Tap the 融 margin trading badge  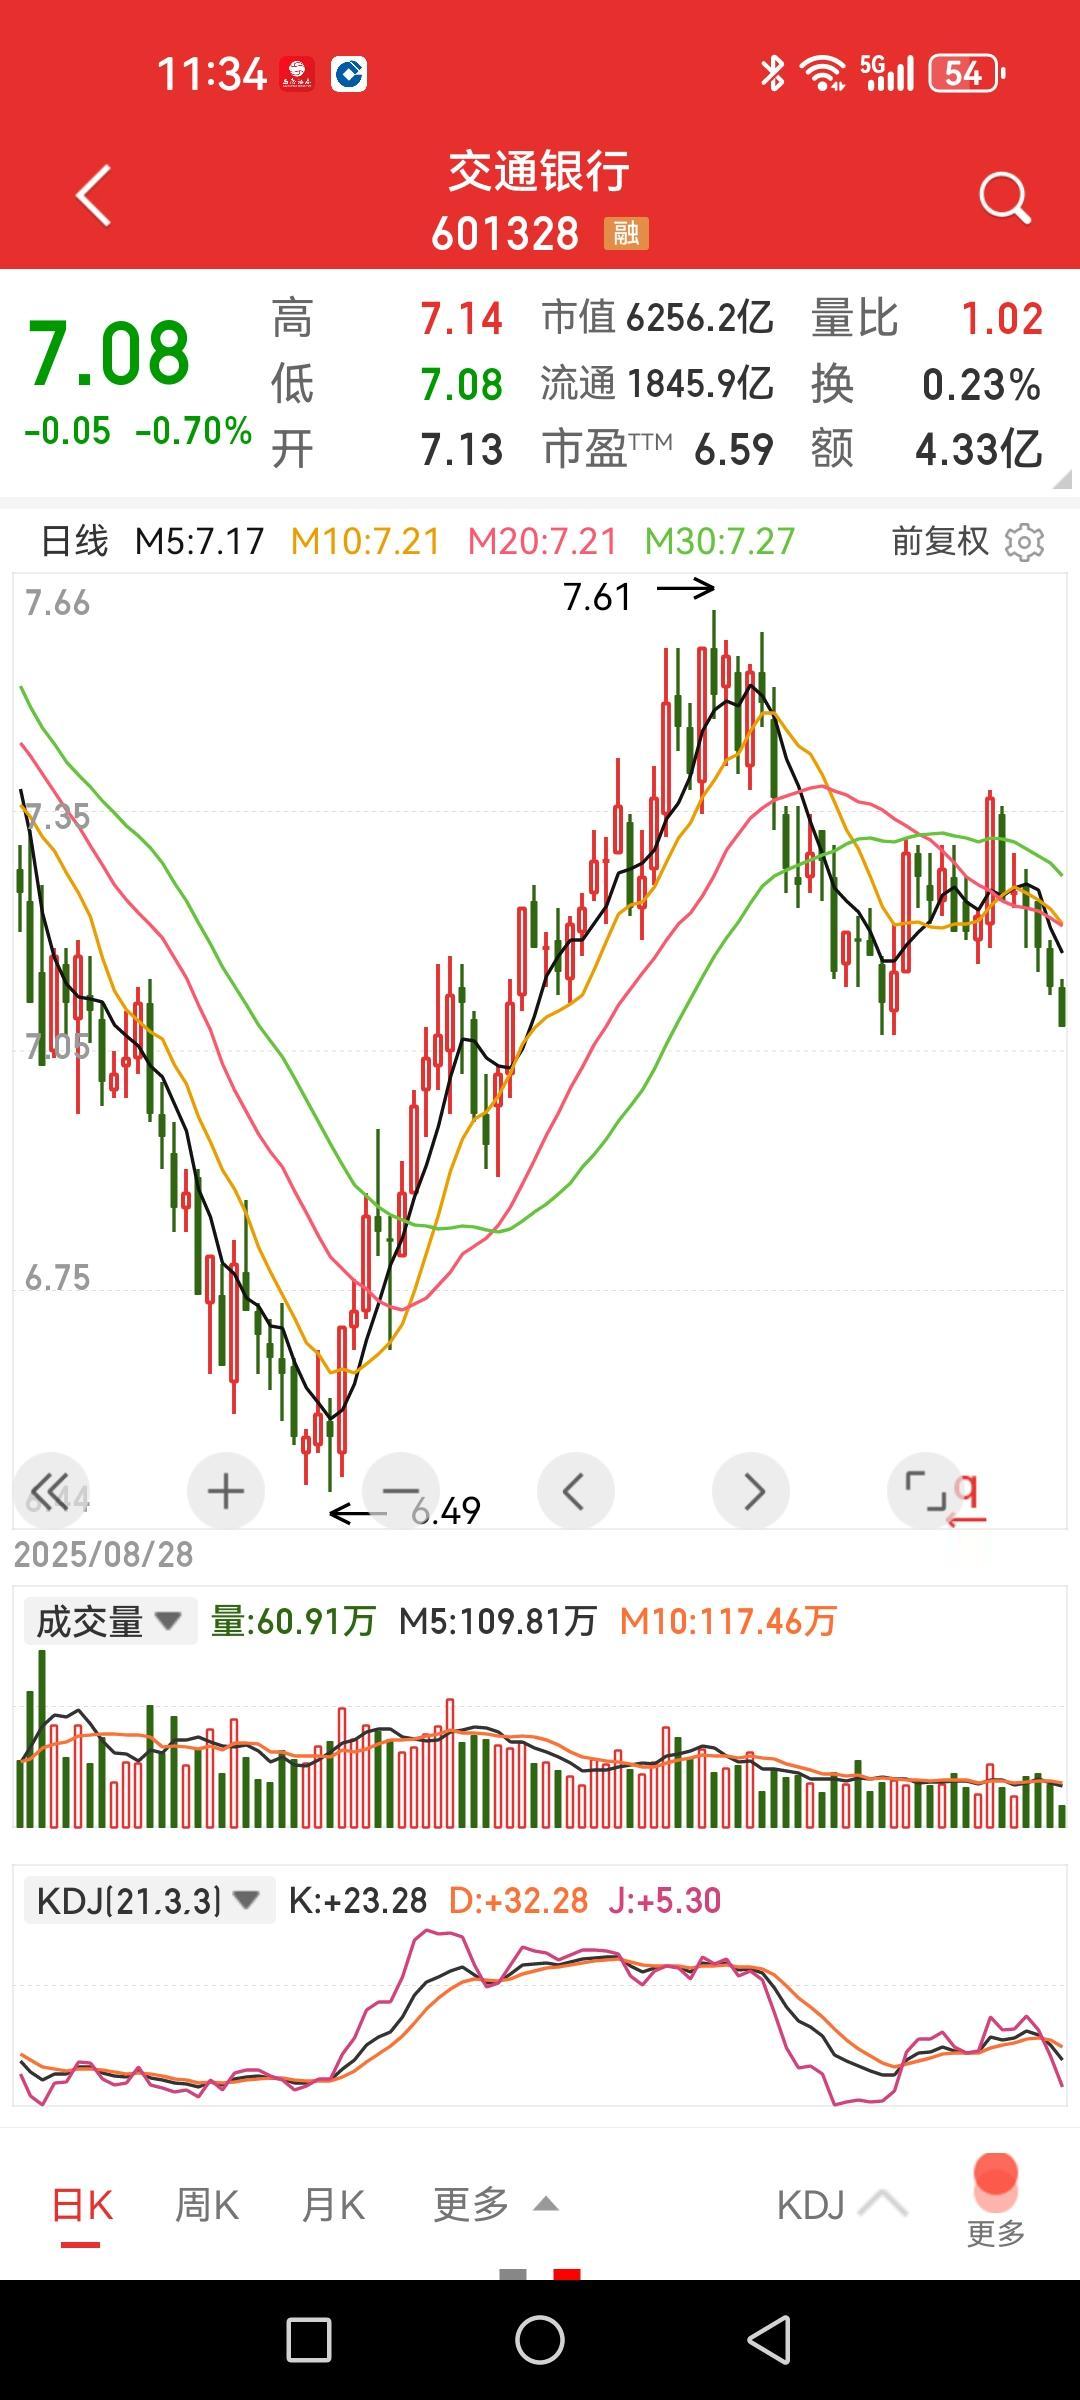[x=626, y=233]
